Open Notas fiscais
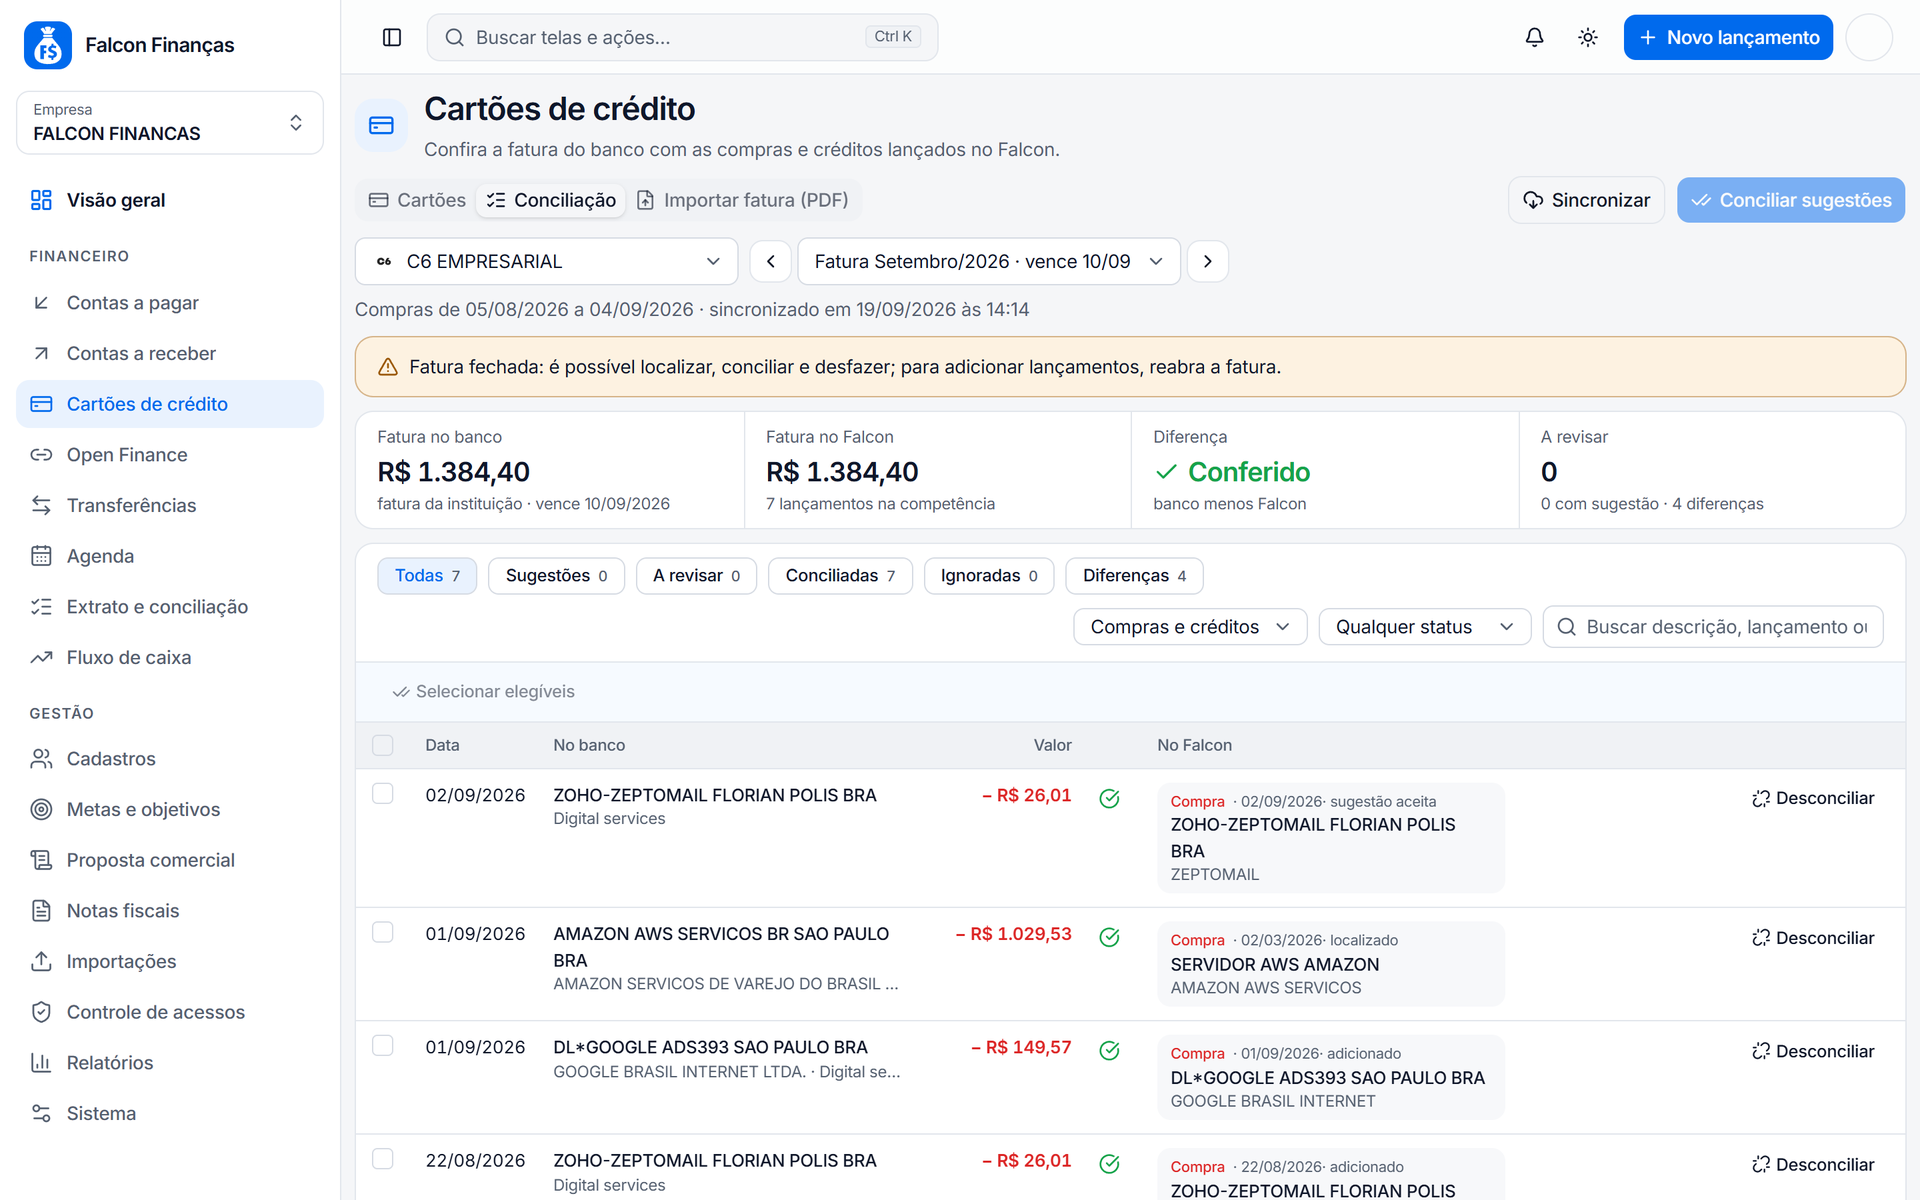Image resolution: width=1920 pixels, height=1200 pixels. (x=170, y=911)
